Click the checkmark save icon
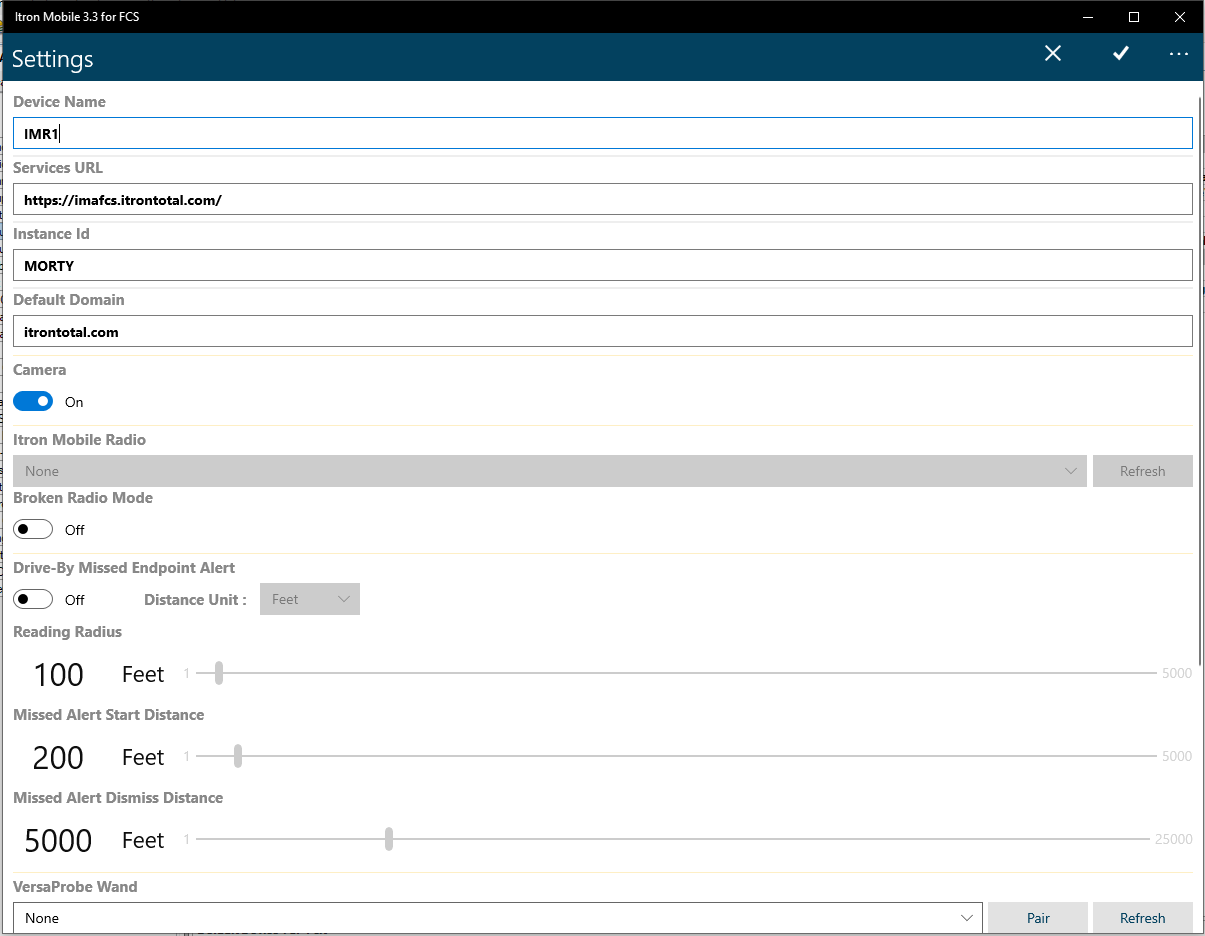This screenshot has width=1205, height=936. click(1121, 54)
